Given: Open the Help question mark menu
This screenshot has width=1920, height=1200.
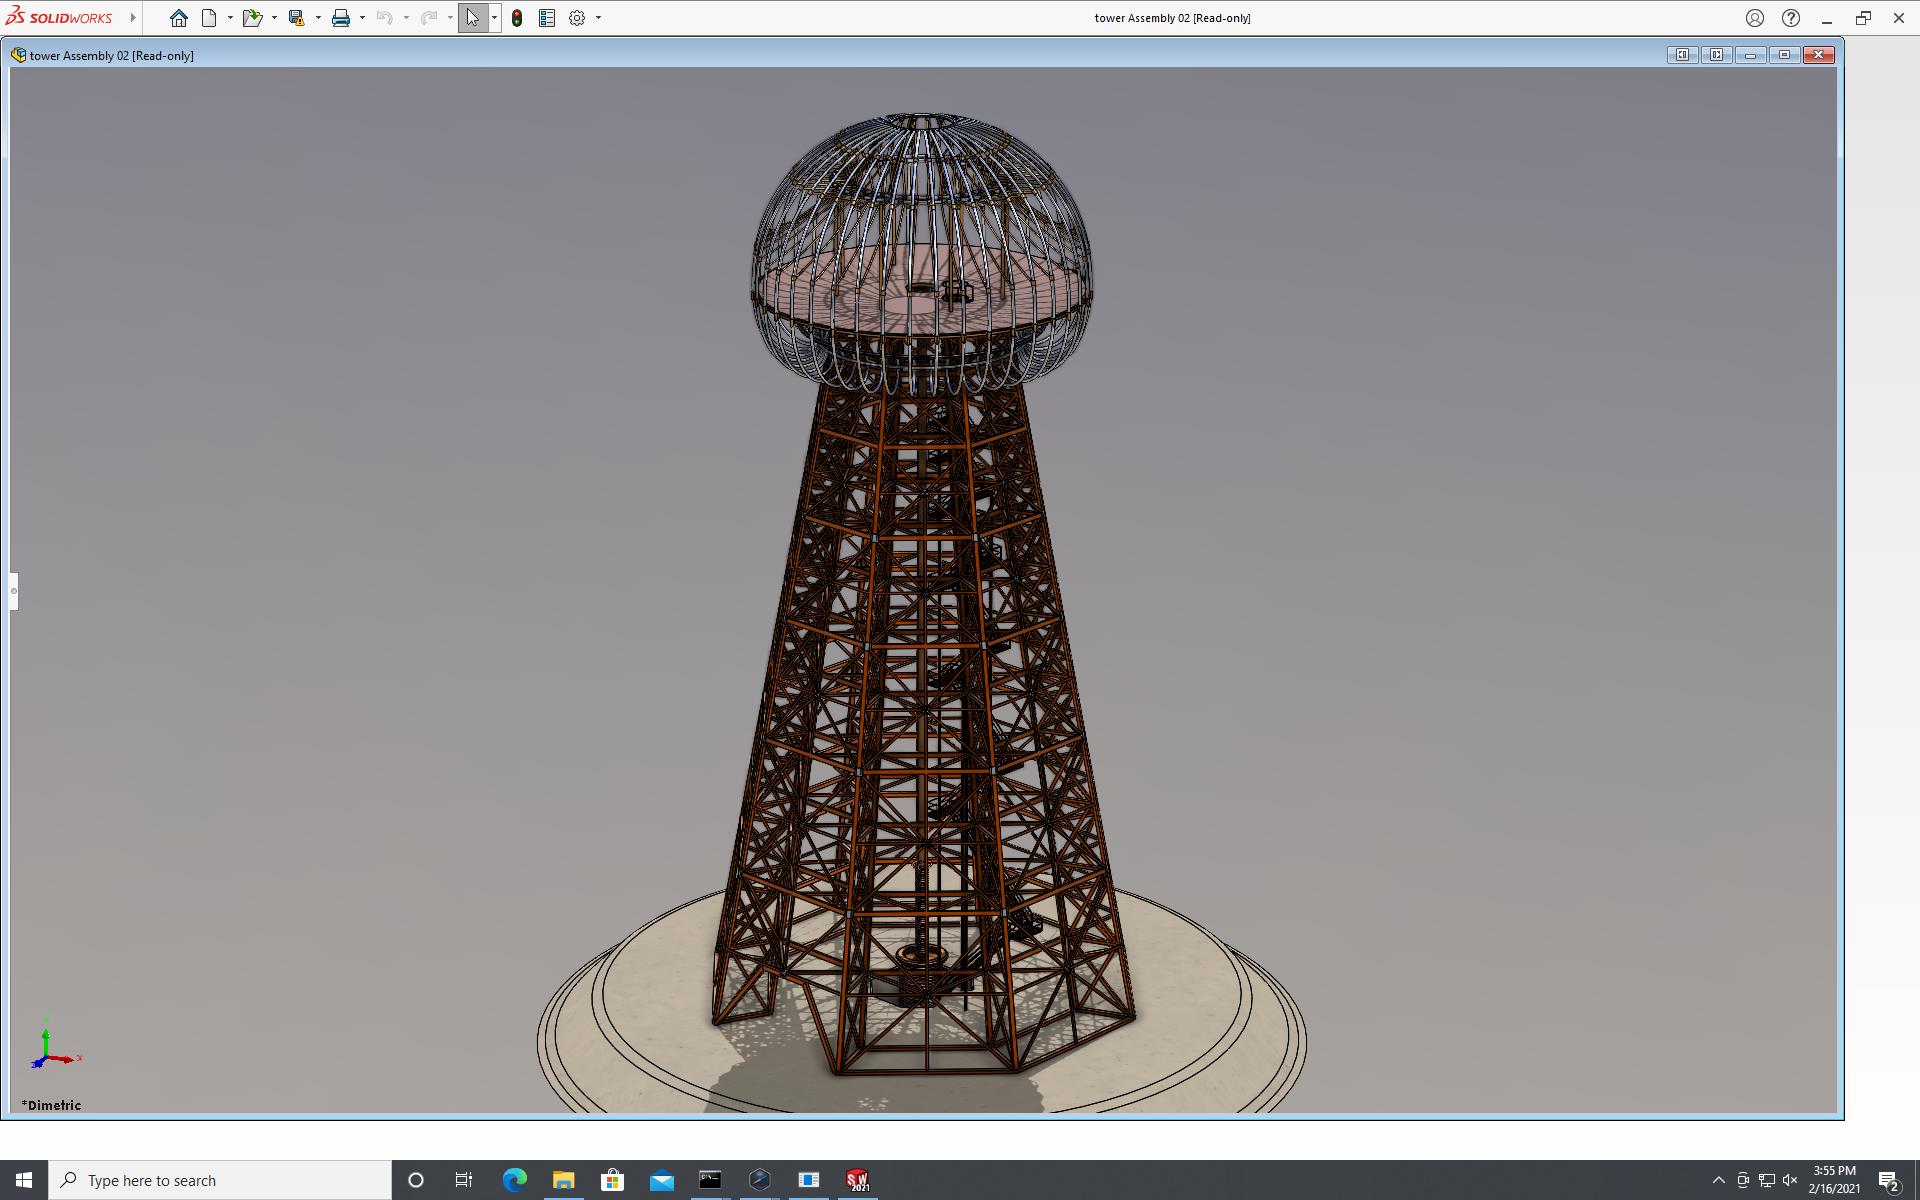Looking at the screenshot, I should coord(1790,18).
